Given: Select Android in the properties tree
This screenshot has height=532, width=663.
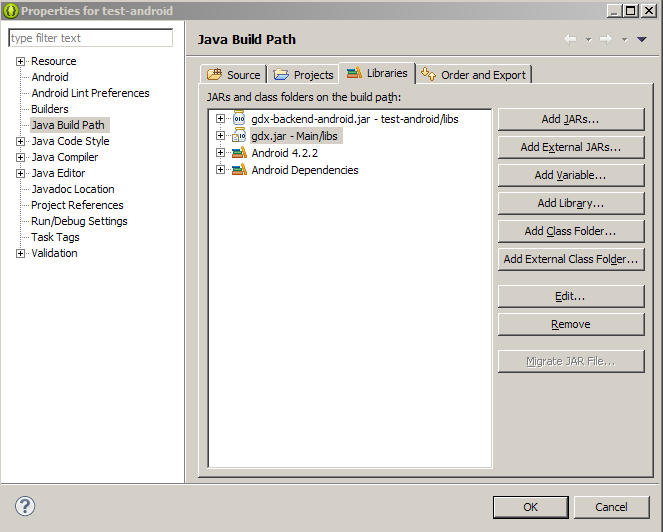Looking at the screenshot, I should click(50, 77).
